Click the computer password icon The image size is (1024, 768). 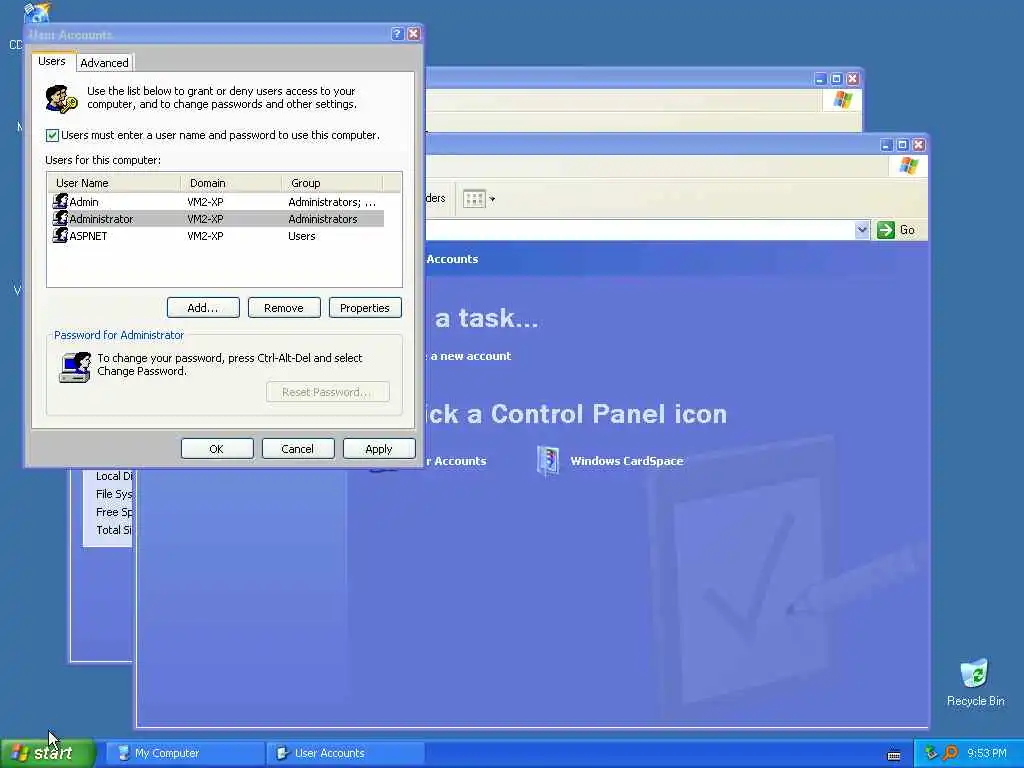[x=75, y=367]
